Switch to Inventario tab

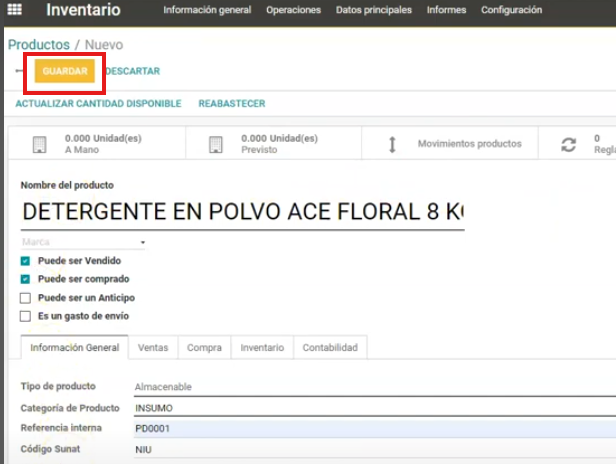point(262,348)
